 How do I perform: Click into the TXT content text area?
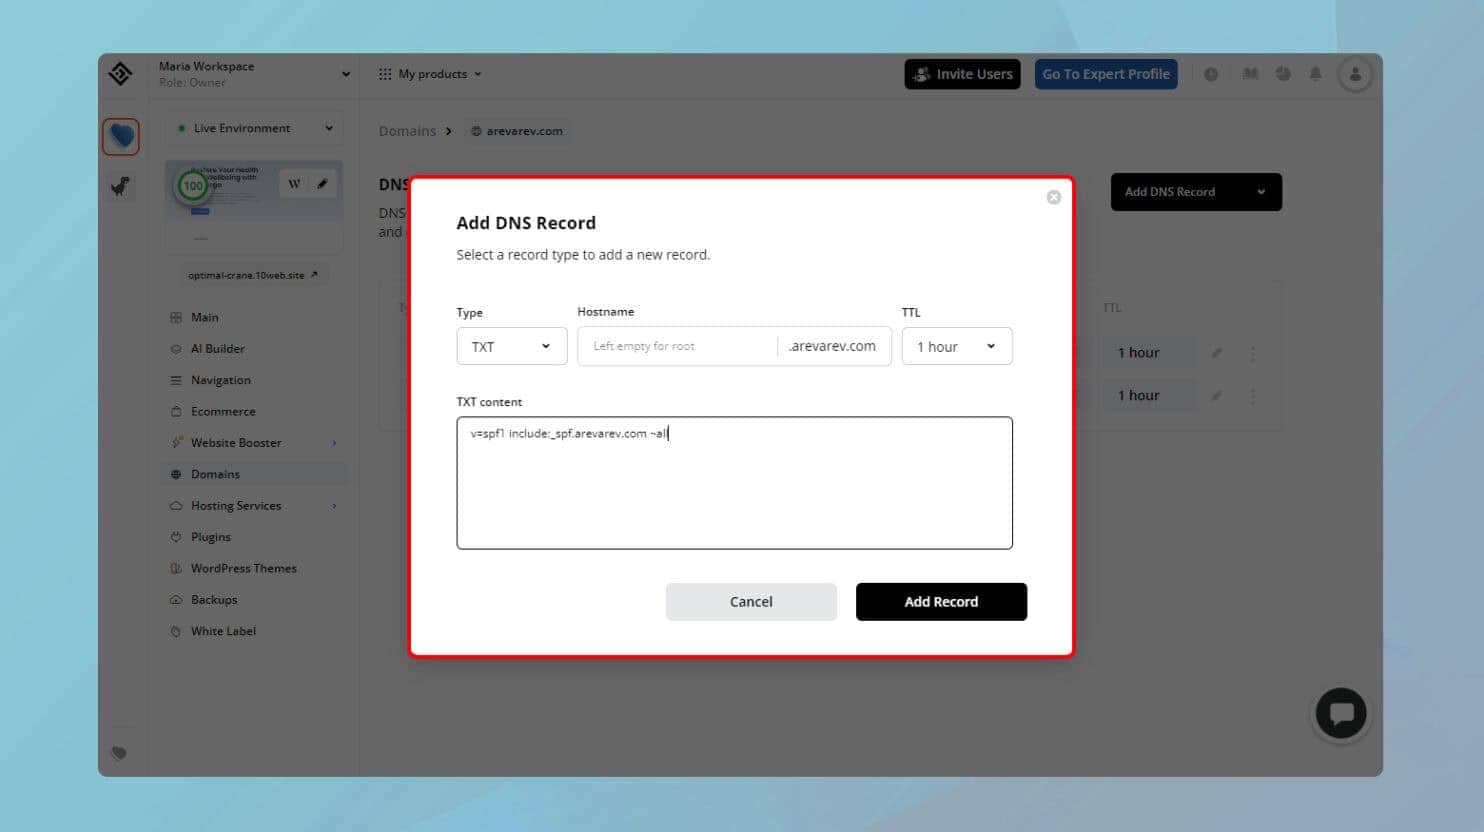point(735,483)
